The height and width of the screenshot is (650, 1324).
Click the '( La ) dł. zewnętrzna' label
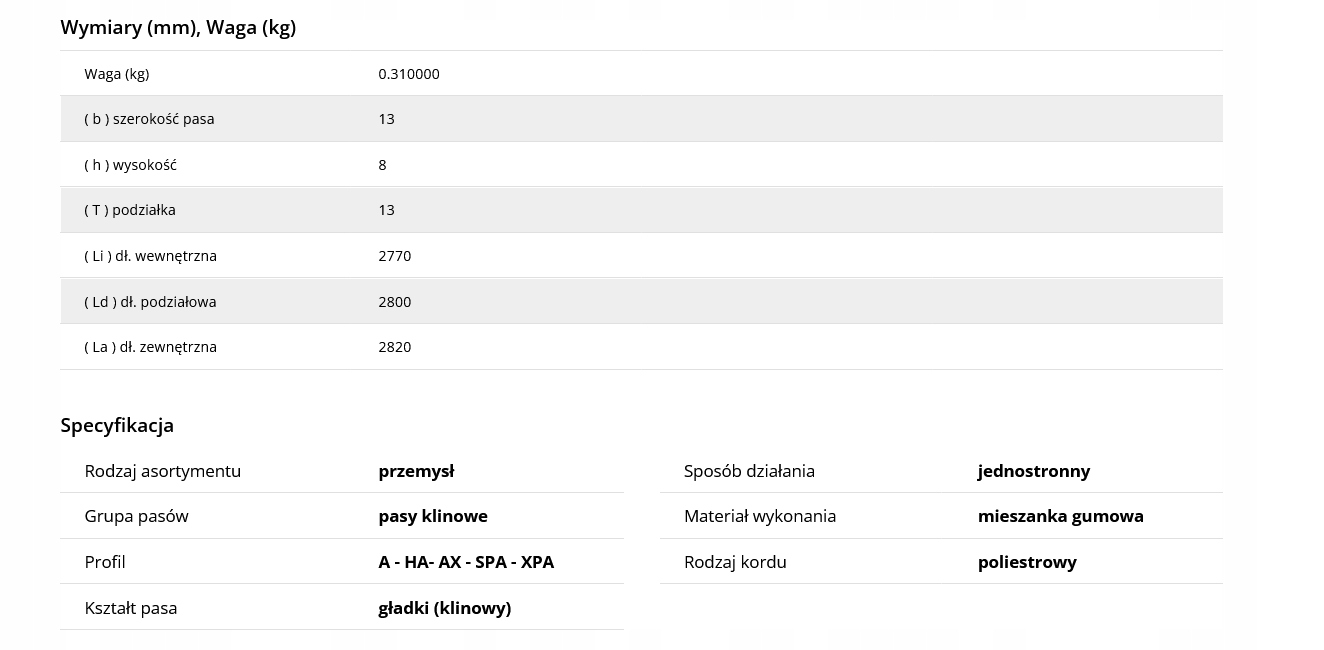coord(150,347)
